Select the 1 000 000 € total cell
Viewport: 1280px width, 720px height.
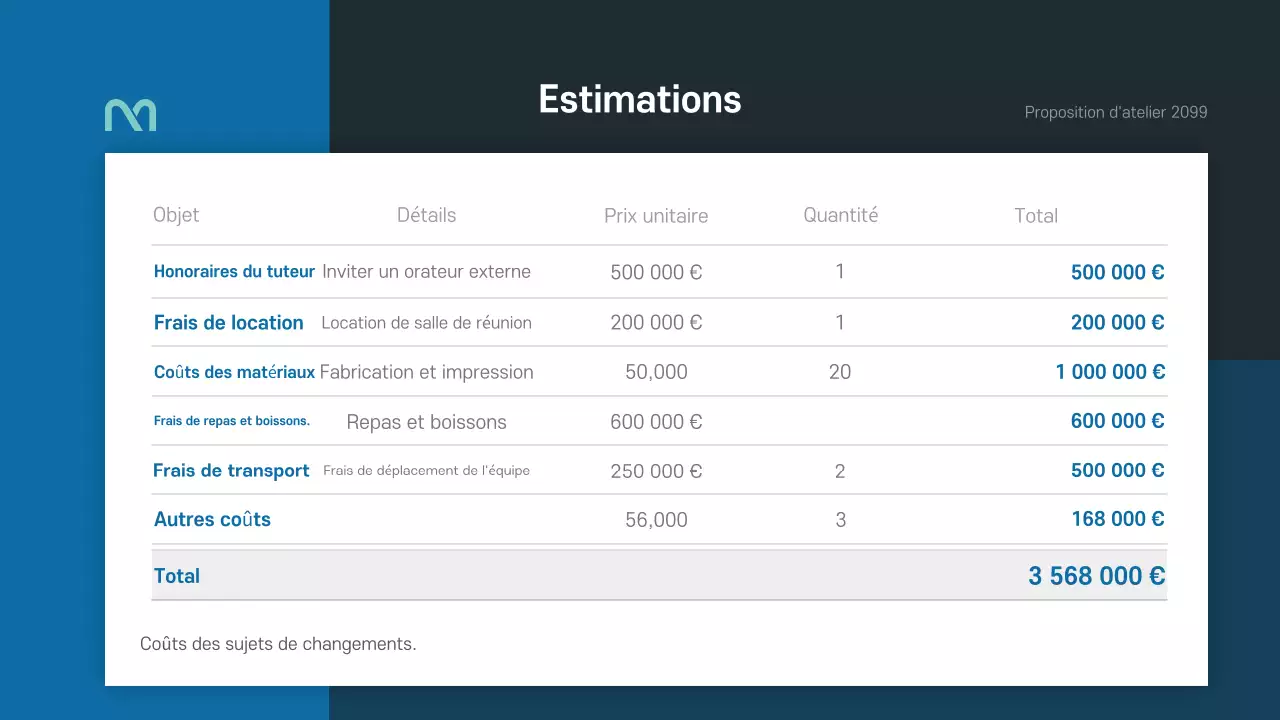point(1110,372)
